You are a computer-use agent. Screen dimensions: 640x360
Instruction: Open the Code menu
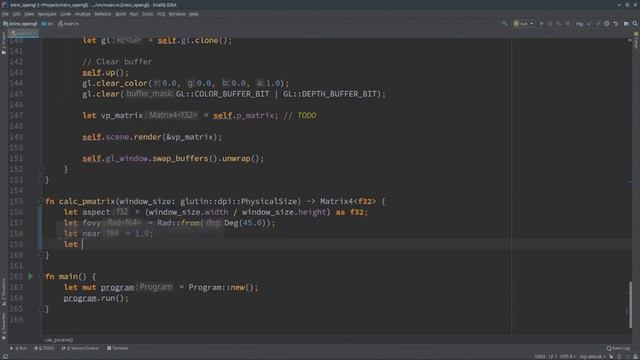point(65,14)
